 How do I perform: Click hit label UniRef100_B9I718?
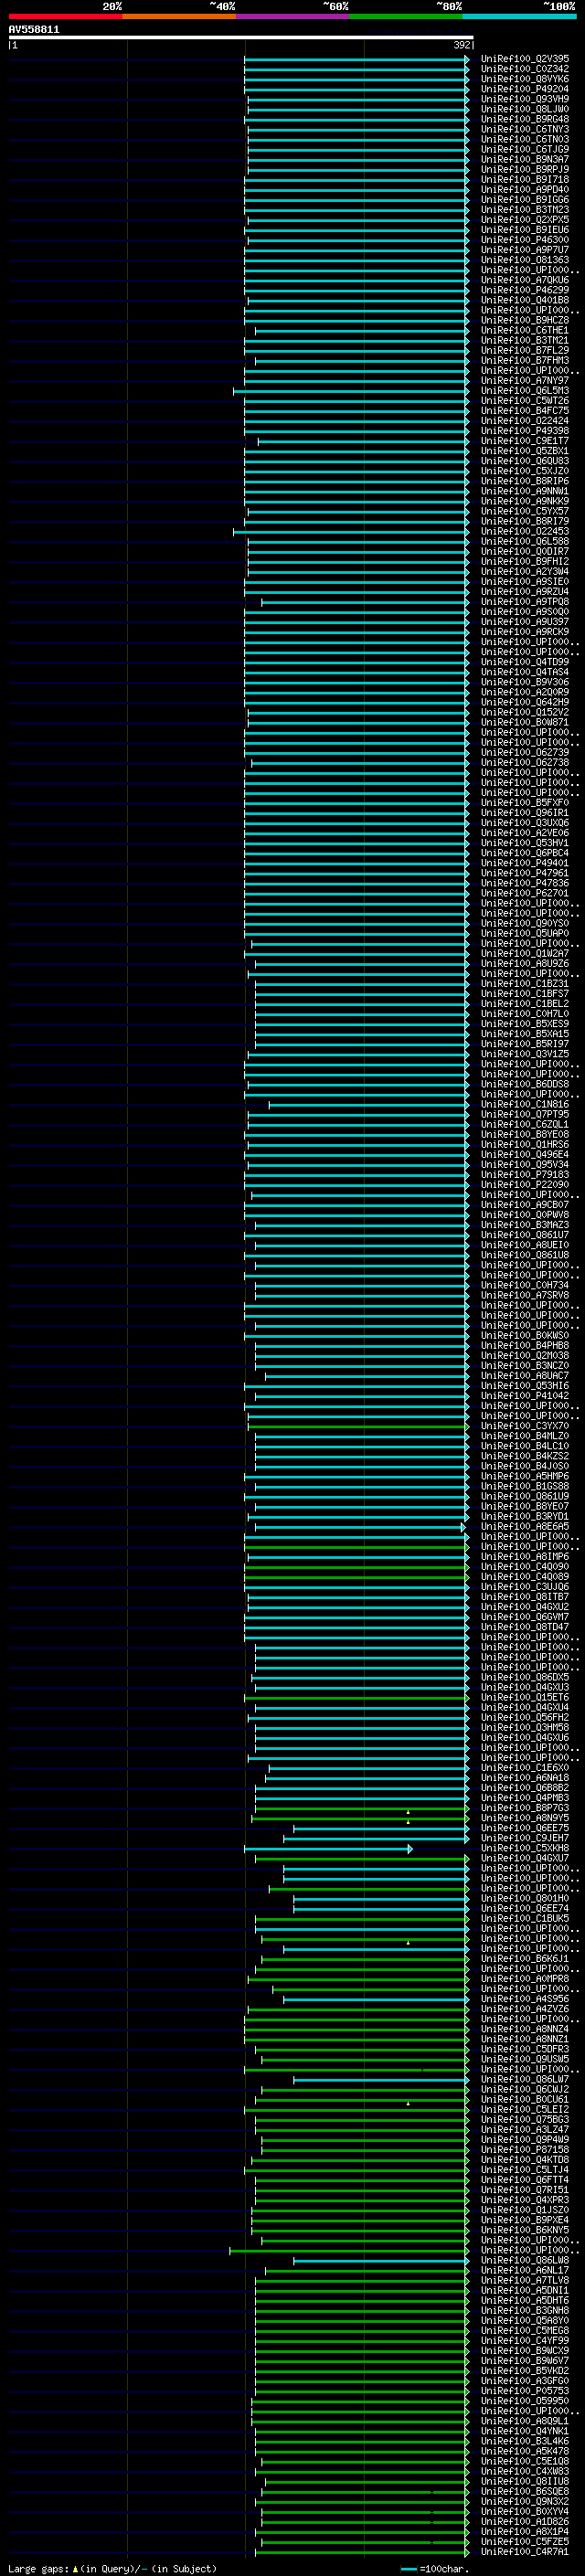coord(524,180)
